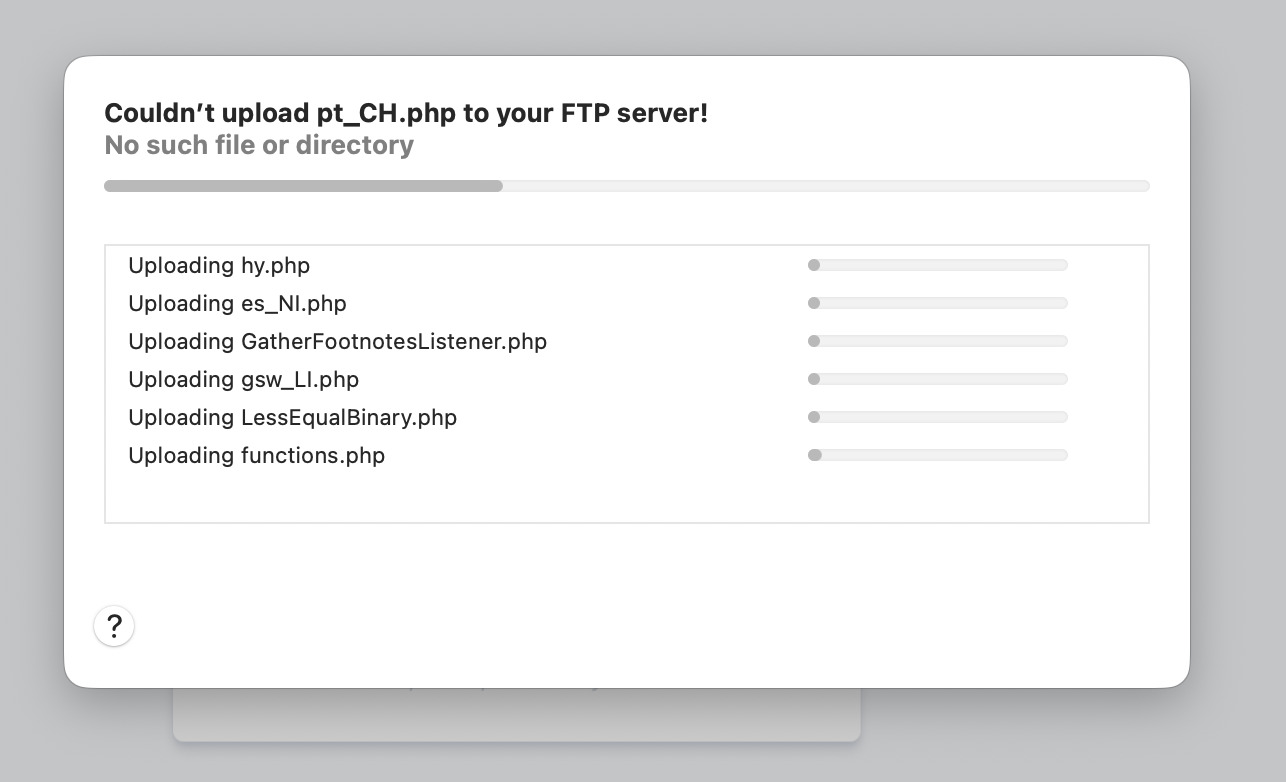The width and height of the screenshot is (1286, 782).
Task: Select the Uploading GatherFootnotesListener.php entry
Action: tap(337, 342)
